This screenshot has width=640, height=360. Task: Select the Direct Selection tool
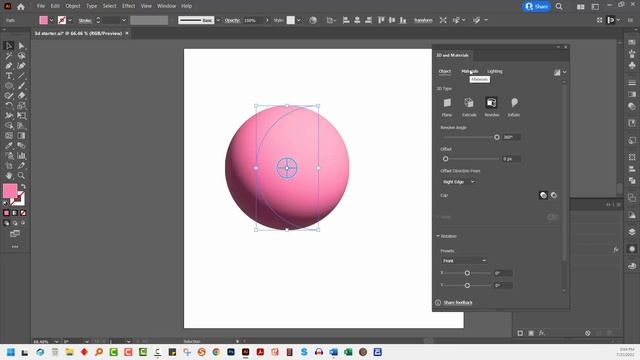tap(21, 46)
